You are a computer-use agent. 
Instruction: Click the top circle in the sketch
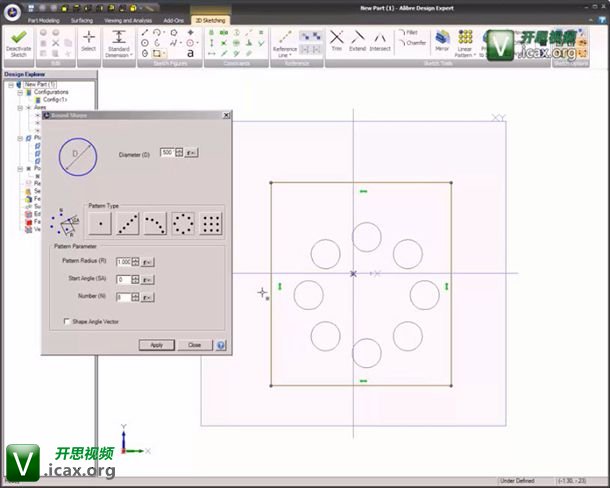coord(366,237)
